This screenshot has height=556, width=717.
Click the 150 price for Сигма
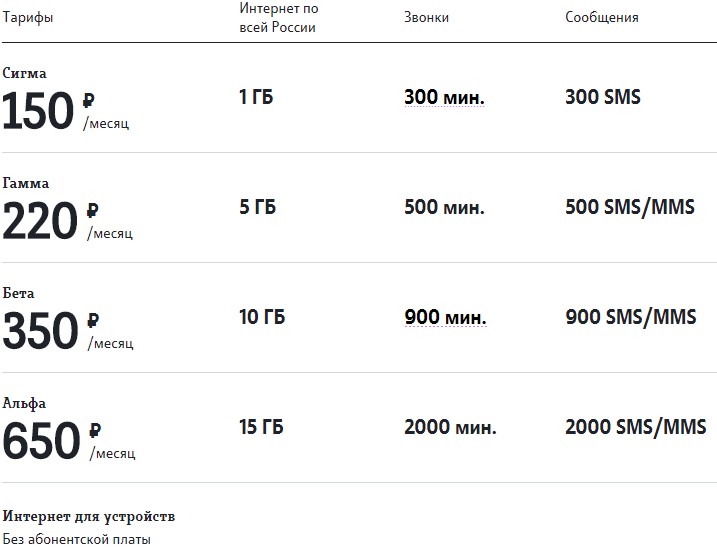coord(38,111)
